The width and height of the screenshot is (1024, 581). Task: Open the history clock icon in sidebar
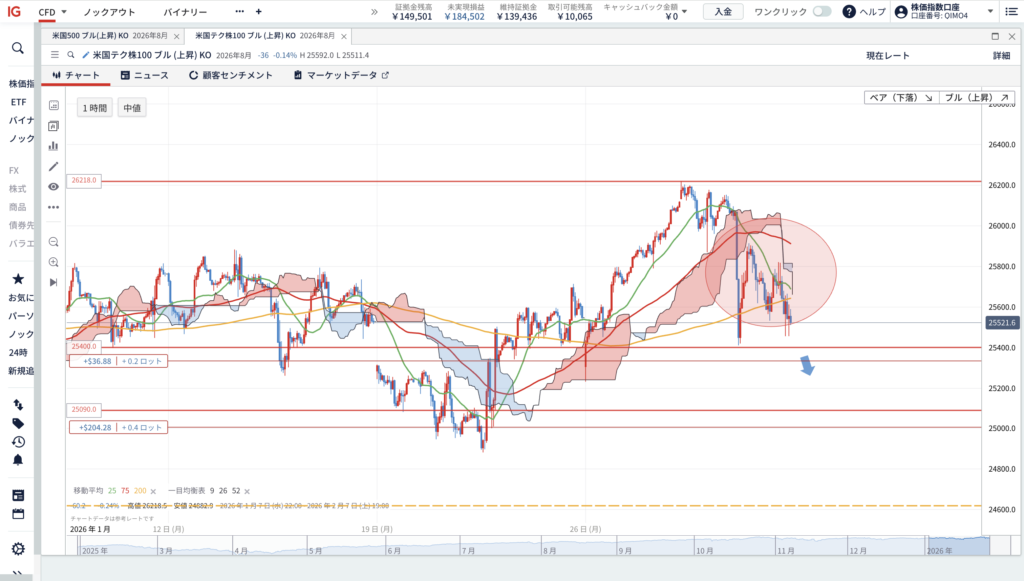pos(18,442)
